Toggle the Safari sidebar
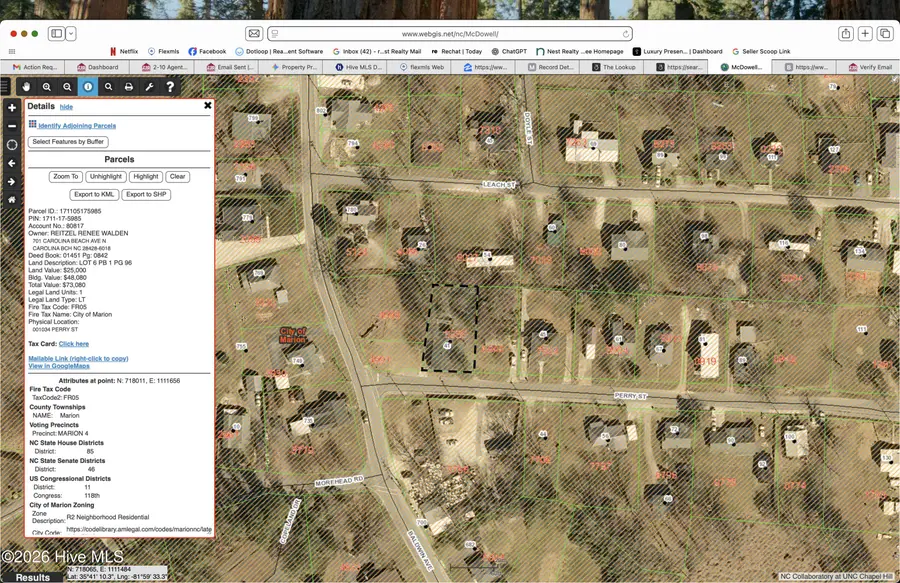Viewport: 900px width, 583px height. [x=56, y=33]
